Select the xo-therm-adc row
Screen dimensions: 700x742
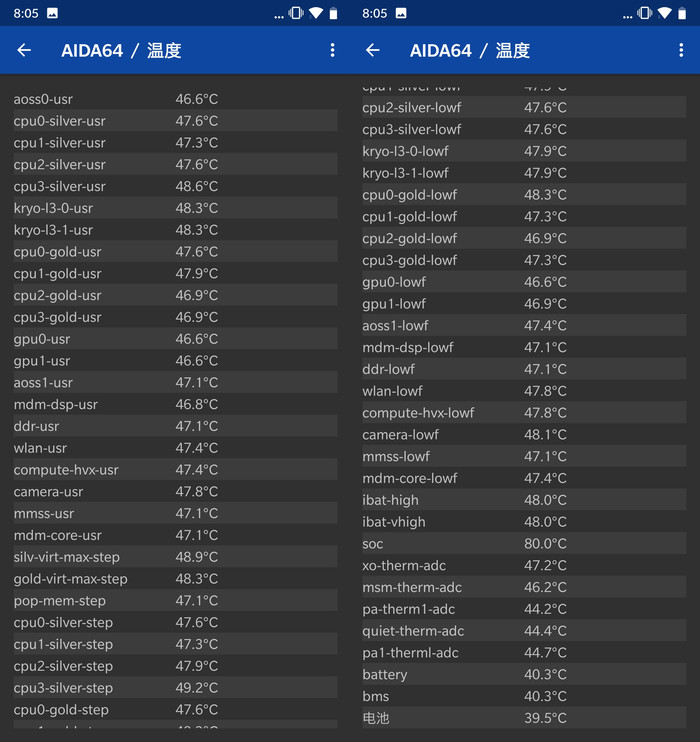tap(524, 565)
